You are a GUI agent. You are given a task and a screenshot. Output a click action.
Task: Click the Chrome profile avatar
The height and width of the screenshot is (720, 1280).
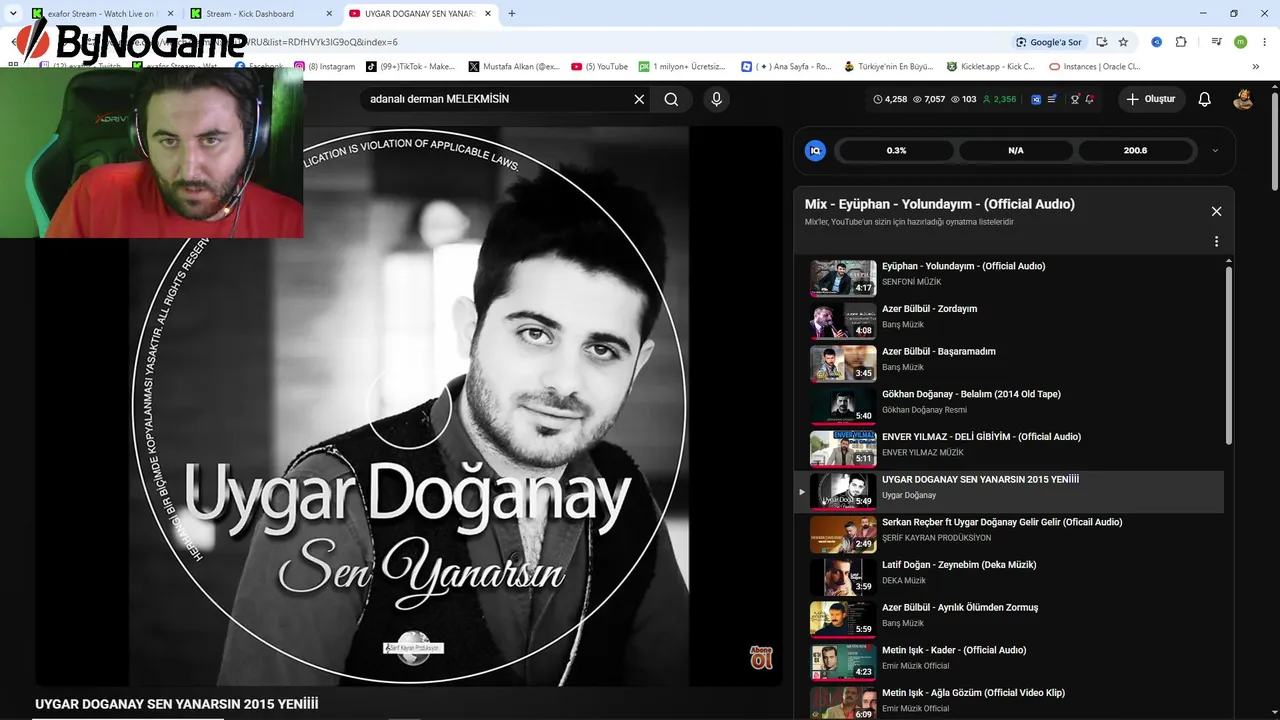(1240, 42)
